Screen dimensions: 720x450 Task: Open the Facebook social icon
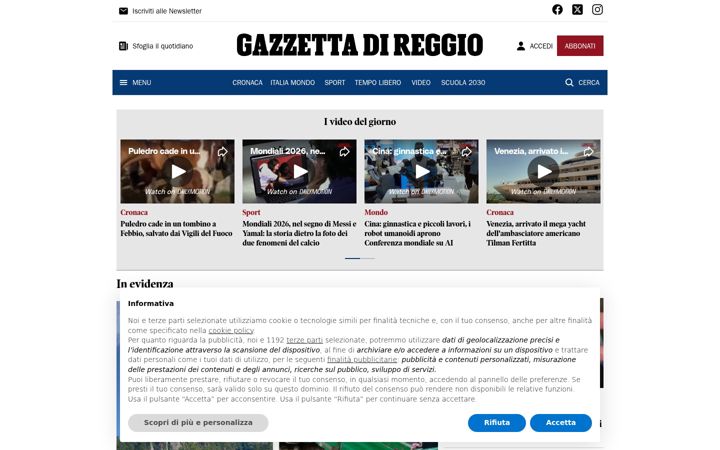pyautogui.click(x=557, y=10)
